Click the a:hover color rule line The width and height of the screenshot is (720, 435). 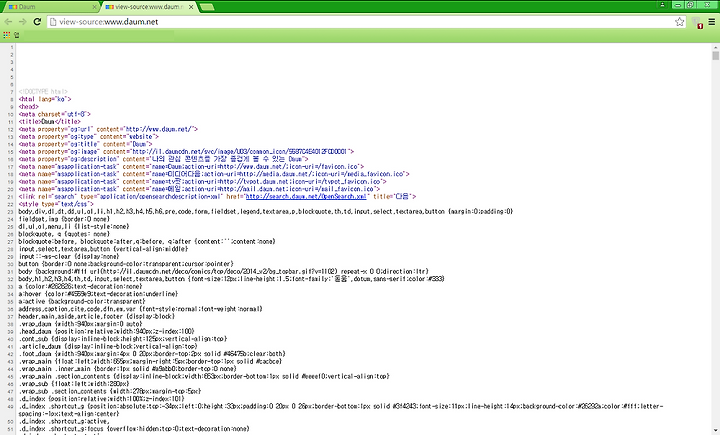[98, 294]
